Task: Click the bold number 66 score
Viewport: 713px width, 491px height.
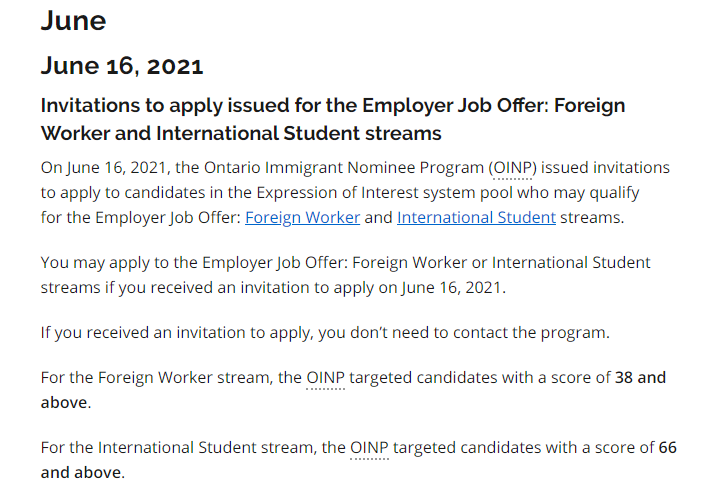Action: [x=668, y=447]
